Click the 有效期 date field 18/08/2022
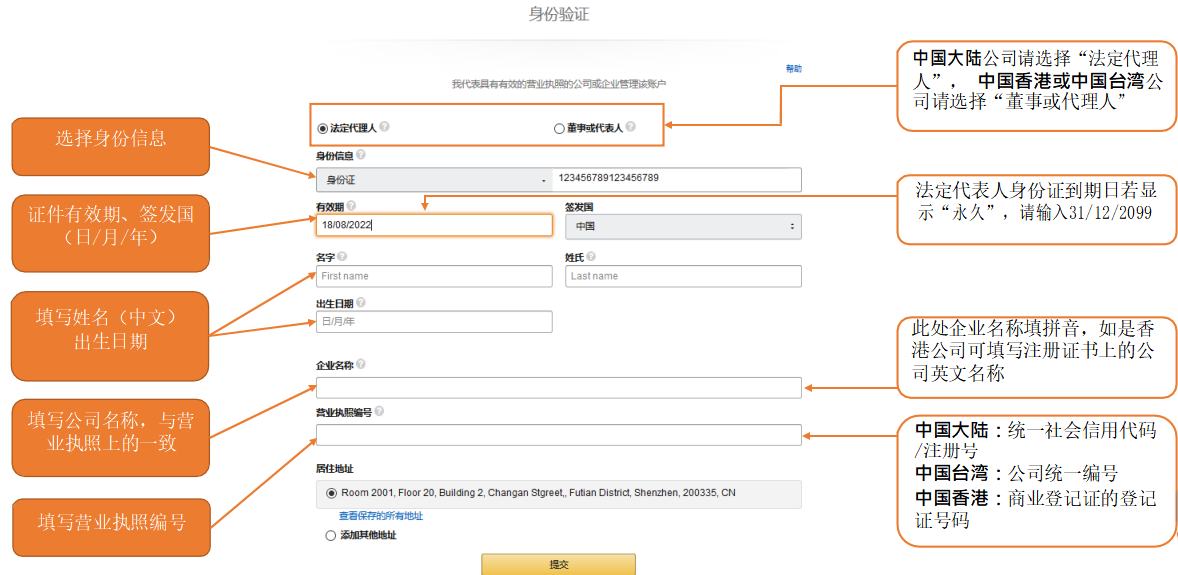The height and width of the screenshot is (575, 1178). tap(434, 225)
